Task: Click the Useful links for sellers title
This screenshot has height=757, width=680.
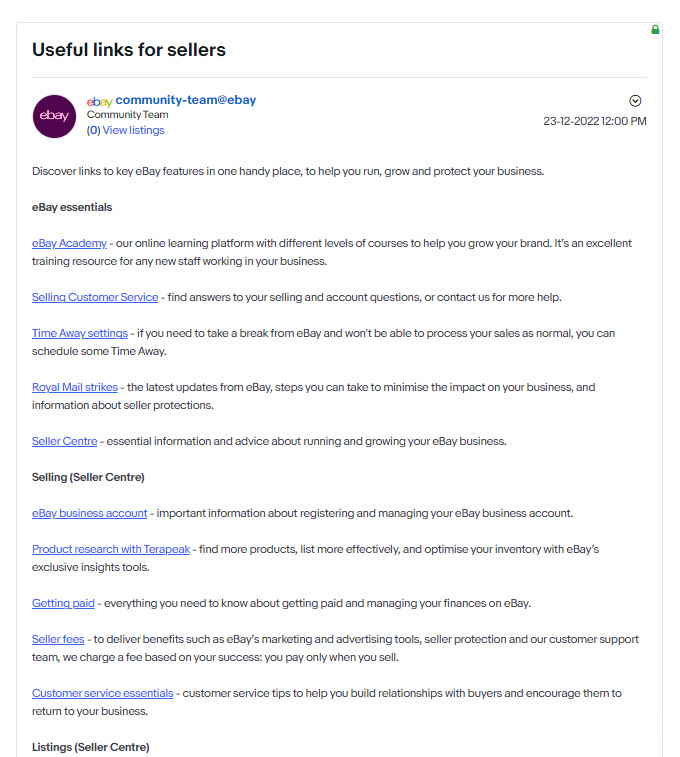Action: [129, 49]
